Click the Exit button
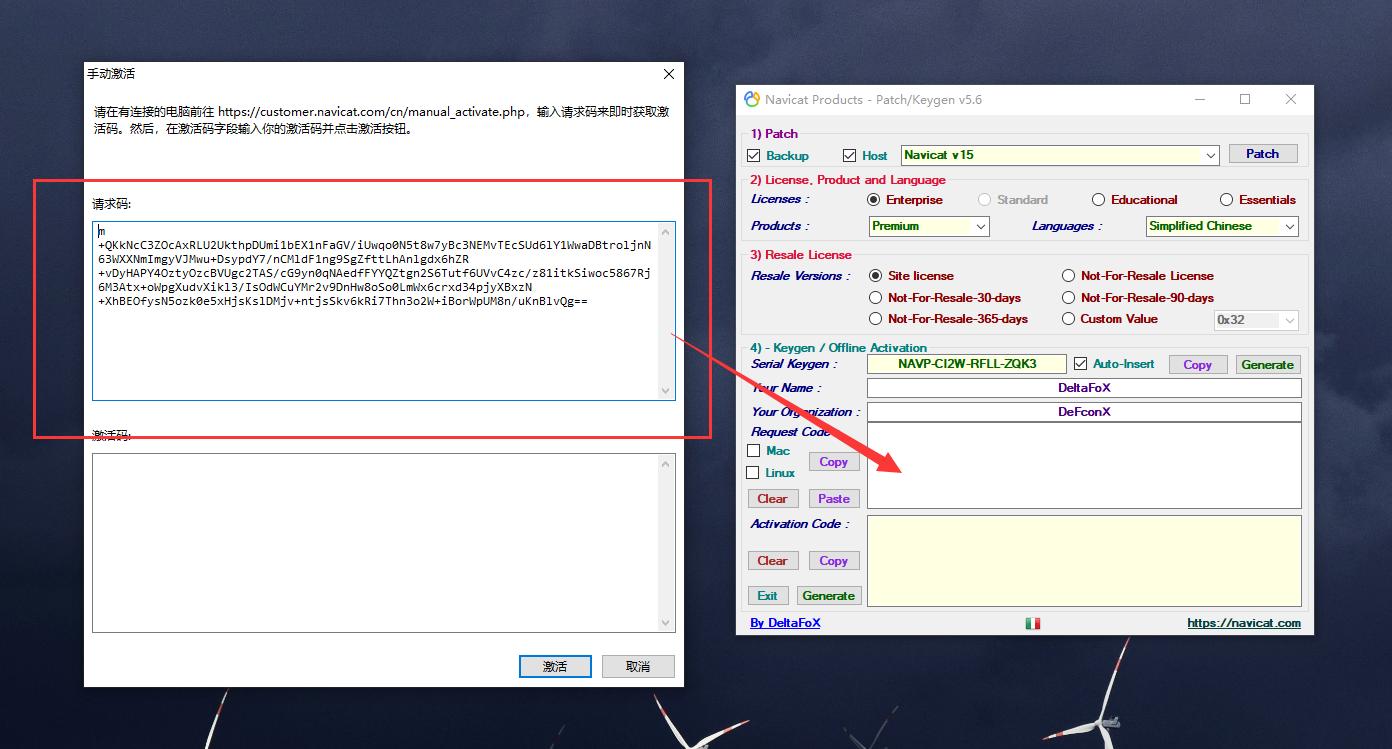1392x749 pixels. point(767,596)
